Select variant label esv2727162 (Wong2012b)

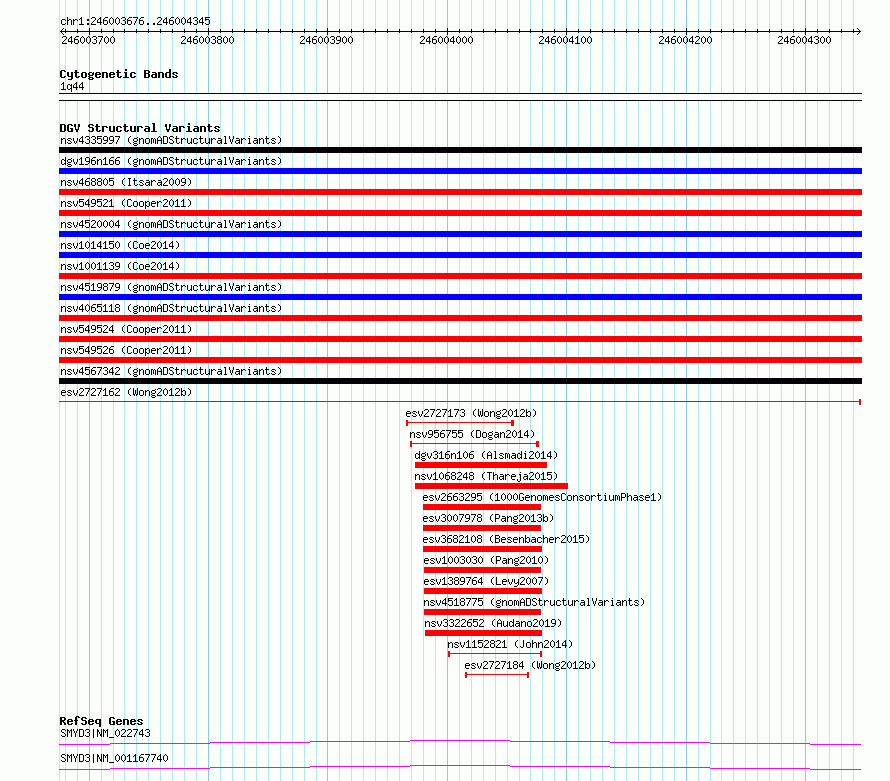click(126, 392)
